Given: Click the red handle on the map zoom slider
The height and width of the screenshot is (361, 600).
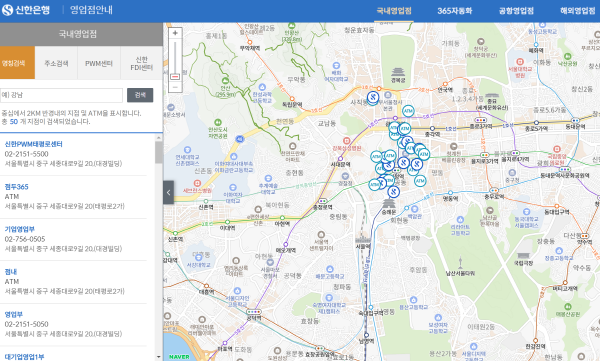Looking at the screenshot, I should 175,77.
